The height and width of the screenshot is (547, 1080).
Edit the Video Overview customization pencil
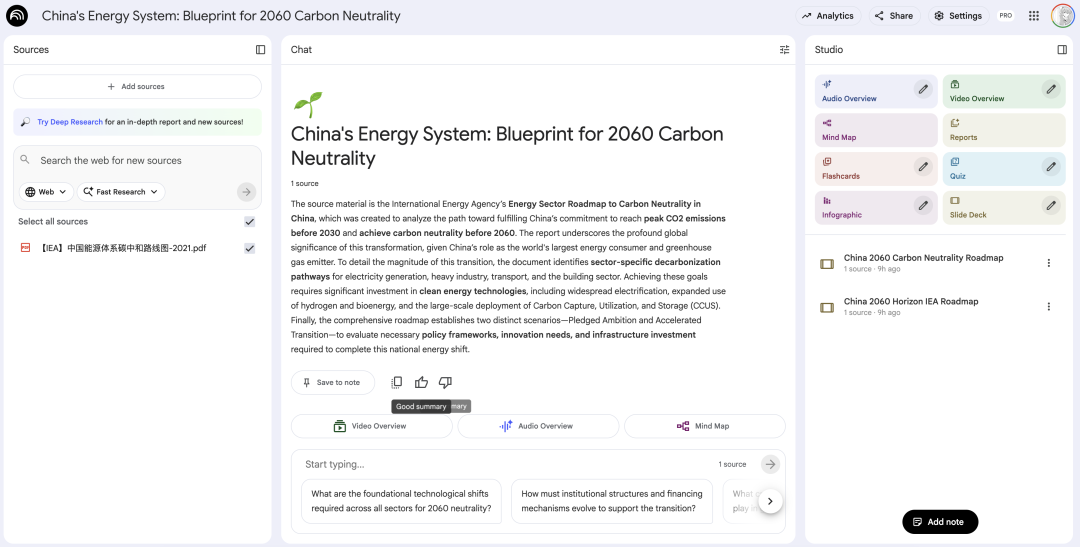[x=1050, y=89]
